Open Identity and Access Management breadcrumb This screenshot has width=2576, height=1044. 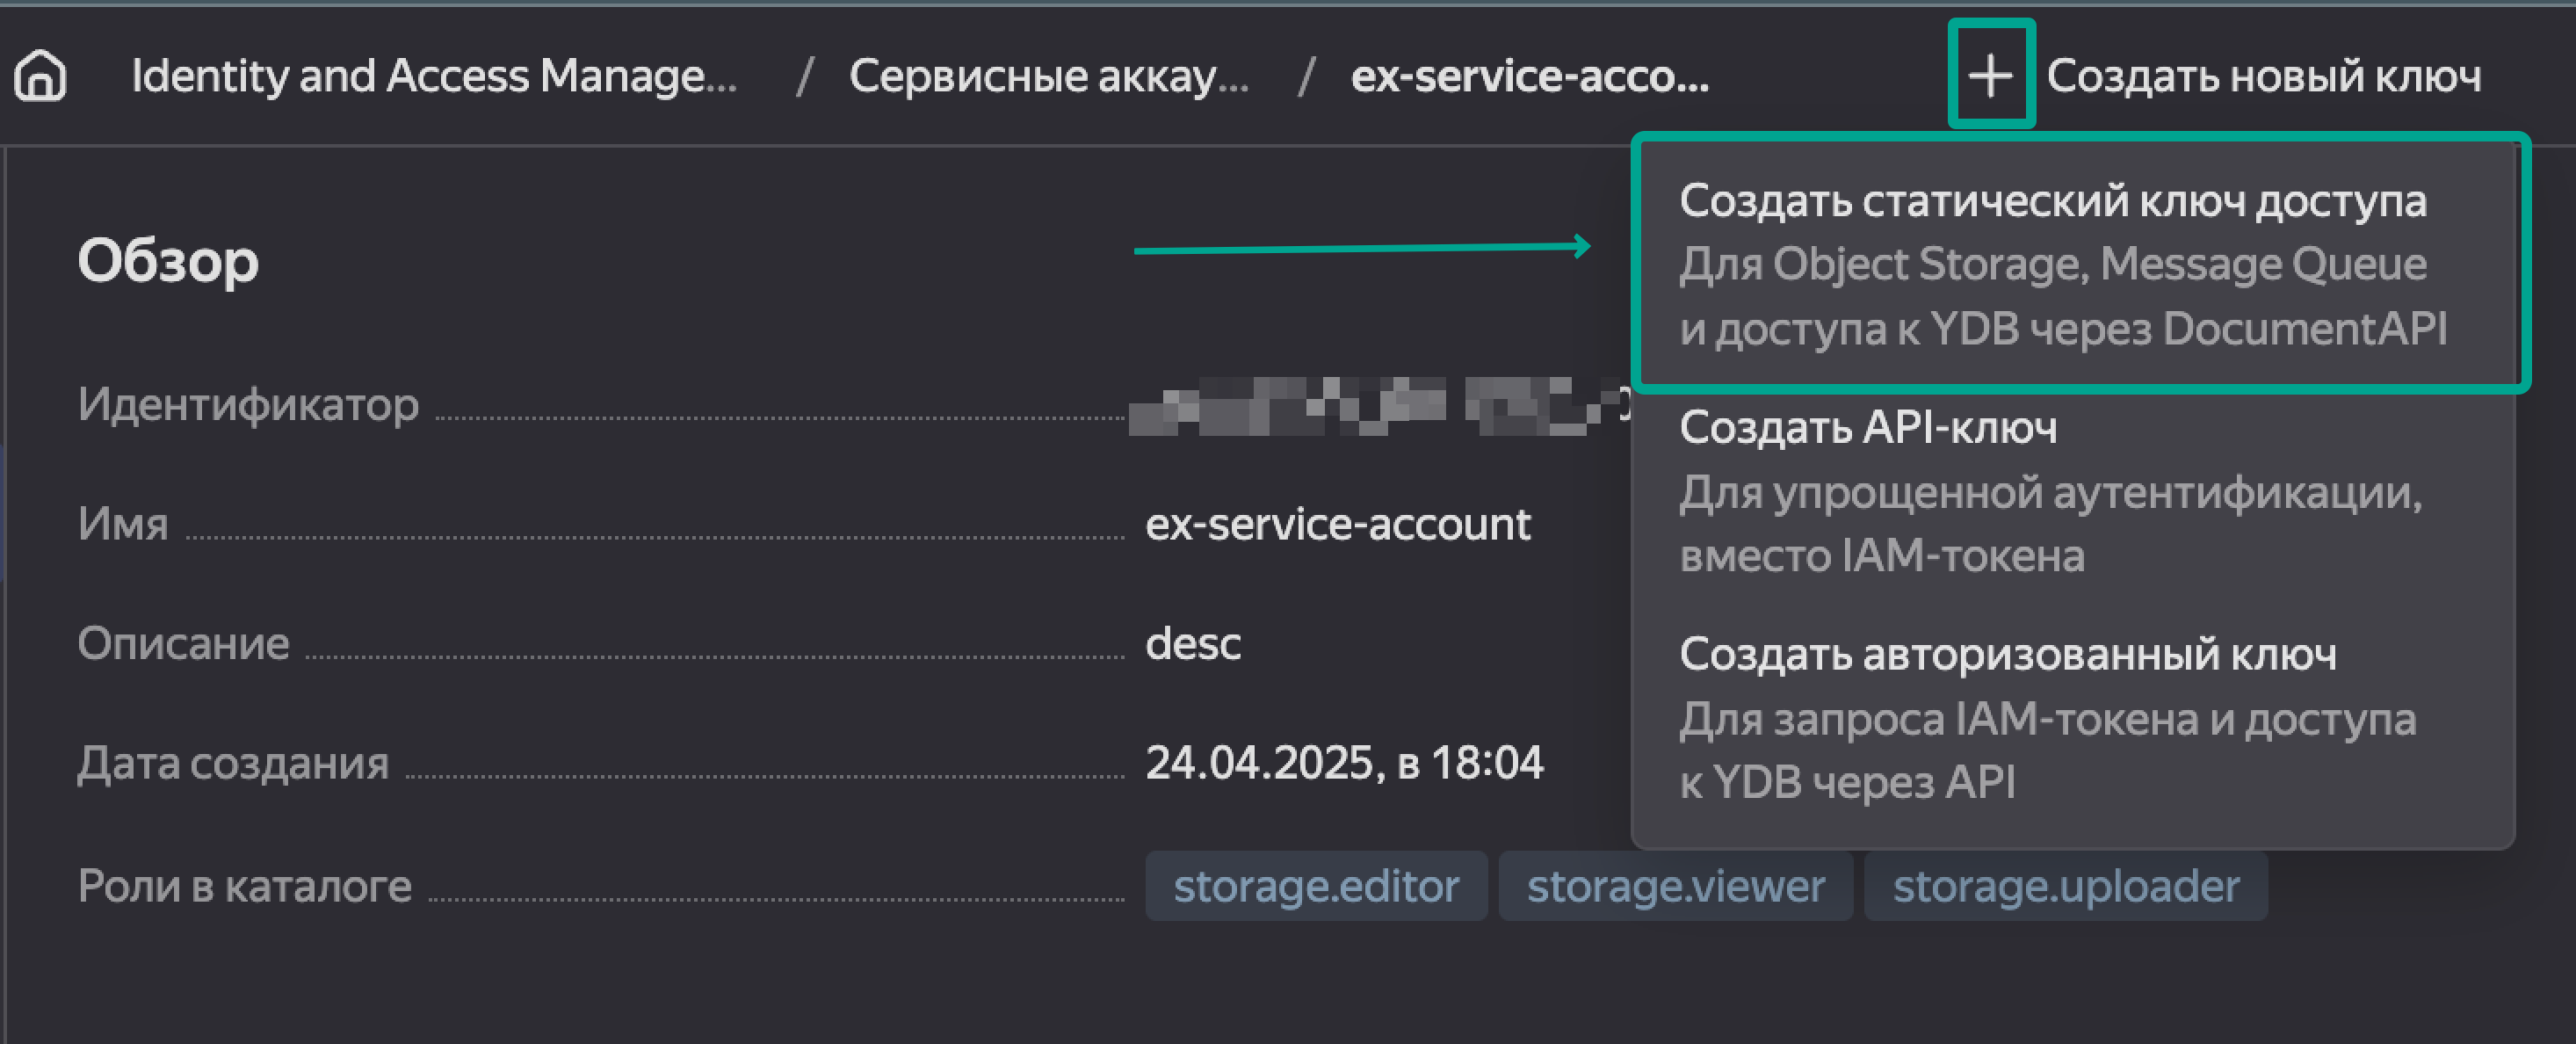(x=434, y=76)
